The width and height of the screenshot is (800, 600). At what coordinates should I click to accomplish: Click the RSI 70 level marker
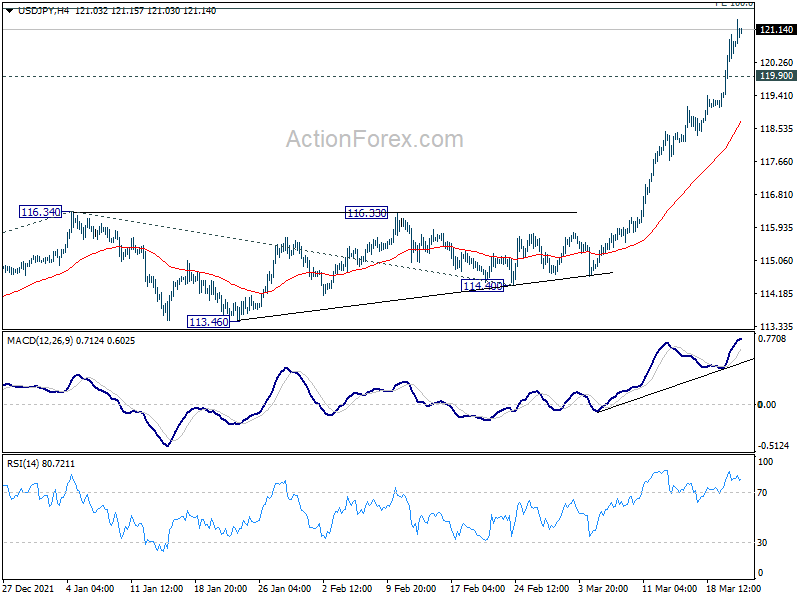(762, 493)
